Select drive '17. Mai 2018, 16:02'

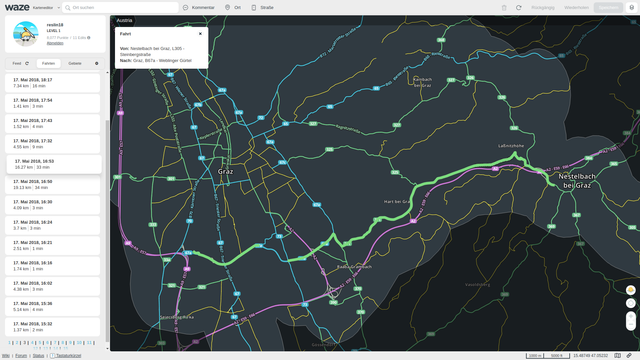[x=53, y=286]
